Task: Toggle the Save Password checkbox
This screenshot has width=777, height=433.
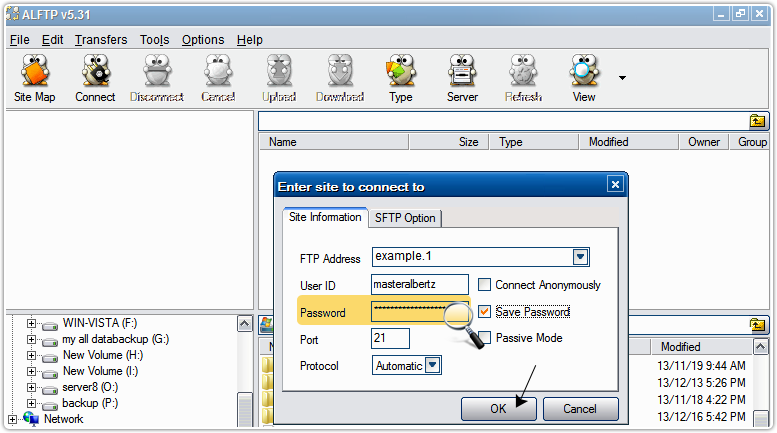Action: (x=484, y=311)
